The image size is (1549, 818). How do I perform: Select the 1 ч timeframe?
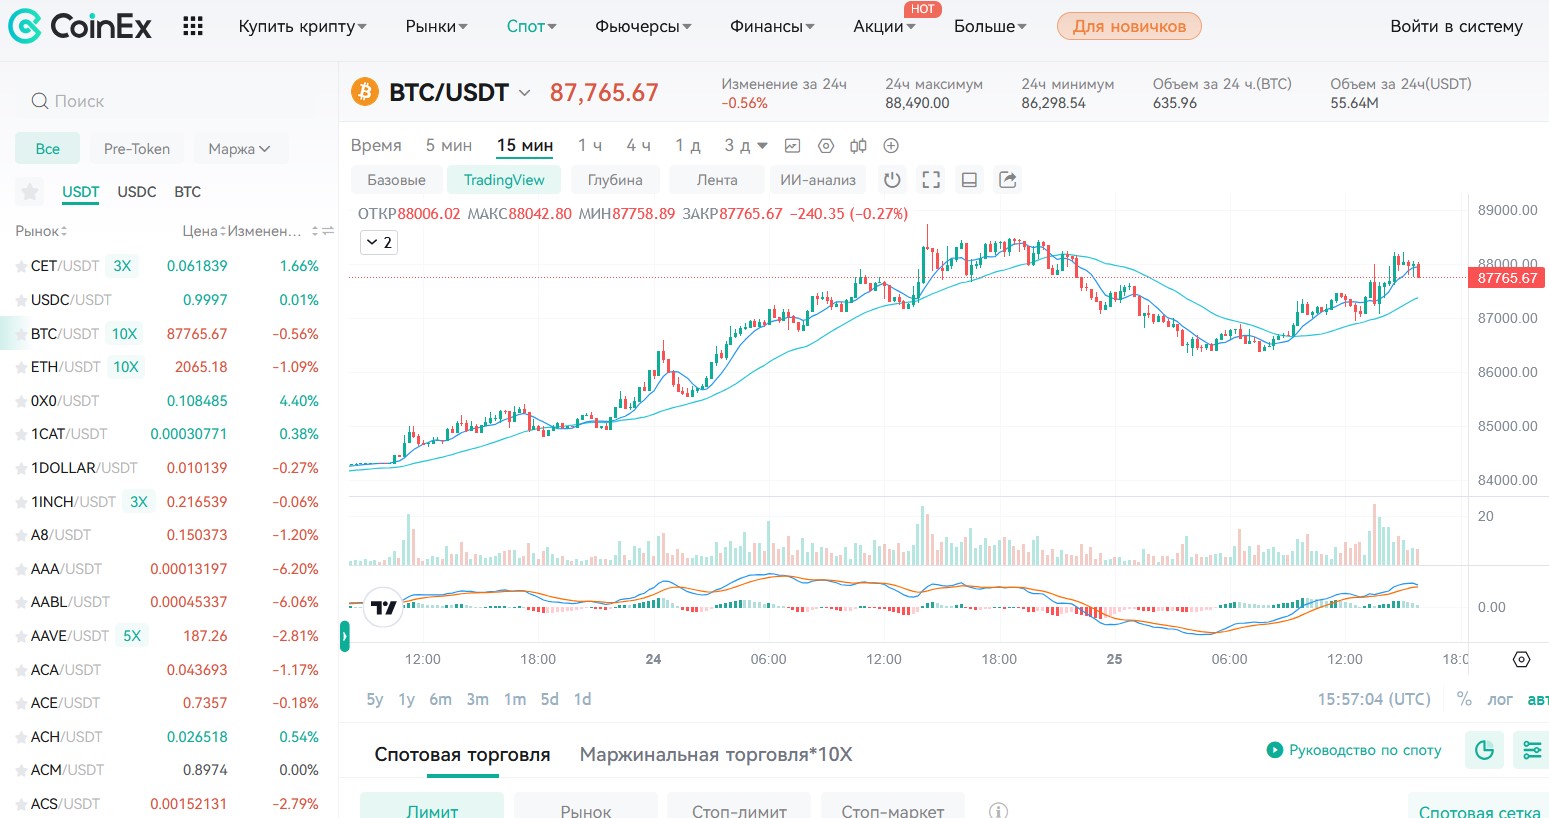pyautogui.click(x=589, y=146)
